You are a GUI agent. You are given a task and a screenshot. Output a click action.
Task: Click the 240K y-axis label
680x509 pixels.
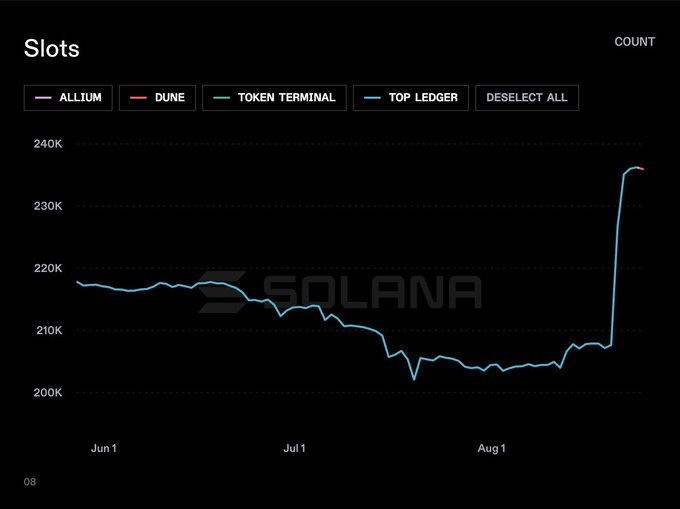tap(48, 144)
